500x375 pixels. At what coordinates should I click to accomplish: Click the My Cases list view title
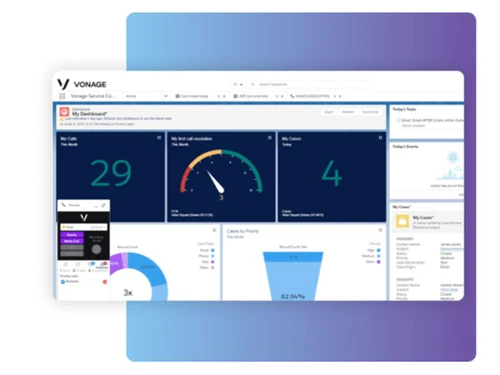[423, 217]
